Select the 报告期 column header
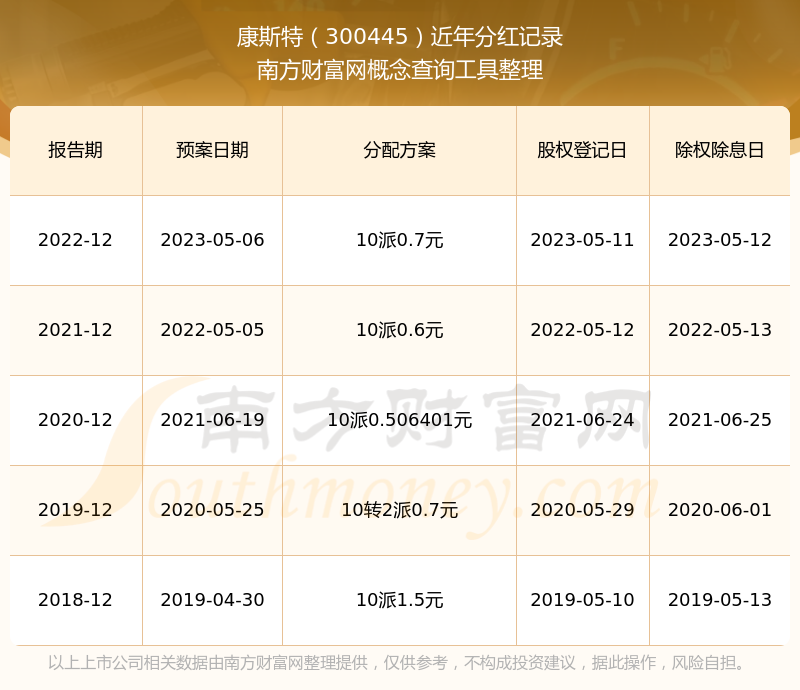The width and height of the screenshot is (800, 690). click(76, 150)
